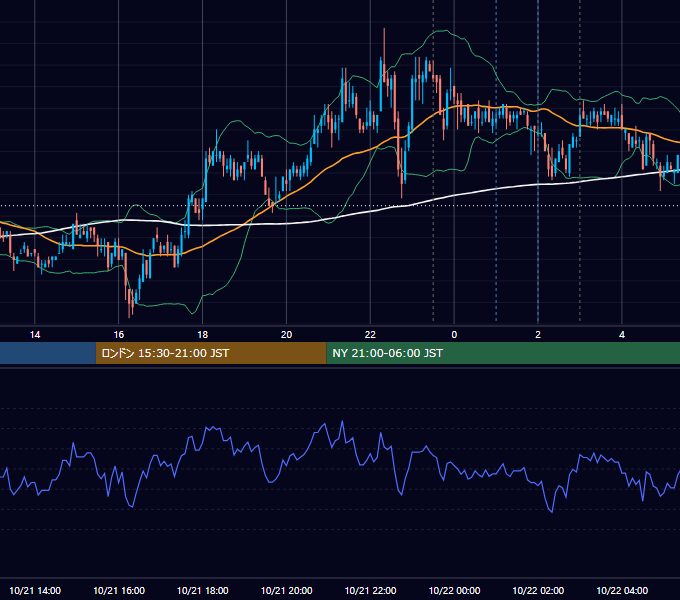Viewport: 680px width, 600px height.
Task: Click hour label 0 on the price chart axis
Action: click(x=454, y=335)
